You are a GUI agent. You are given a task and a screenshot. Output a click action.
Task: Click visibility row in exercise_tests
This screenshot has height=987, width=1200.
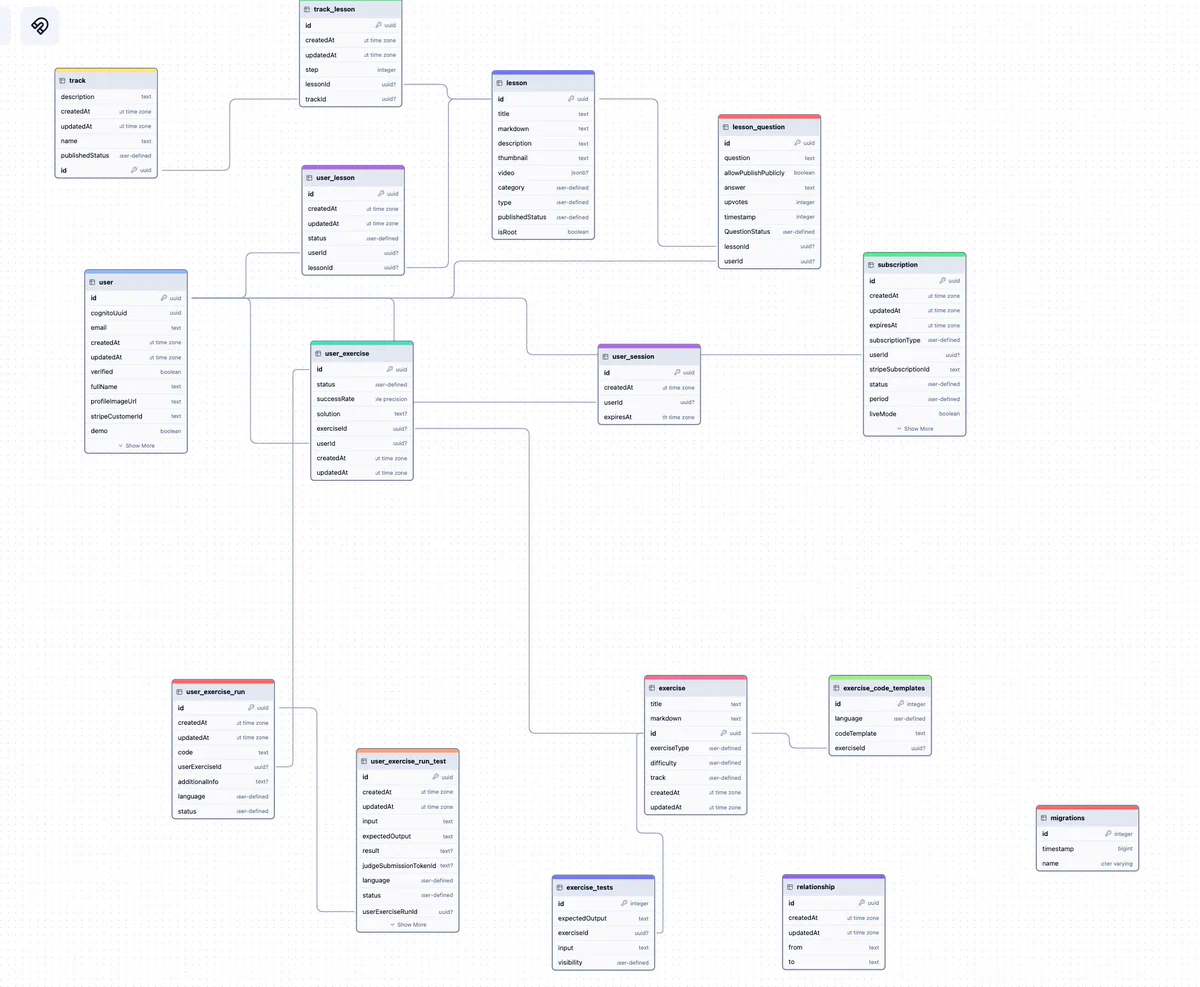604,963
